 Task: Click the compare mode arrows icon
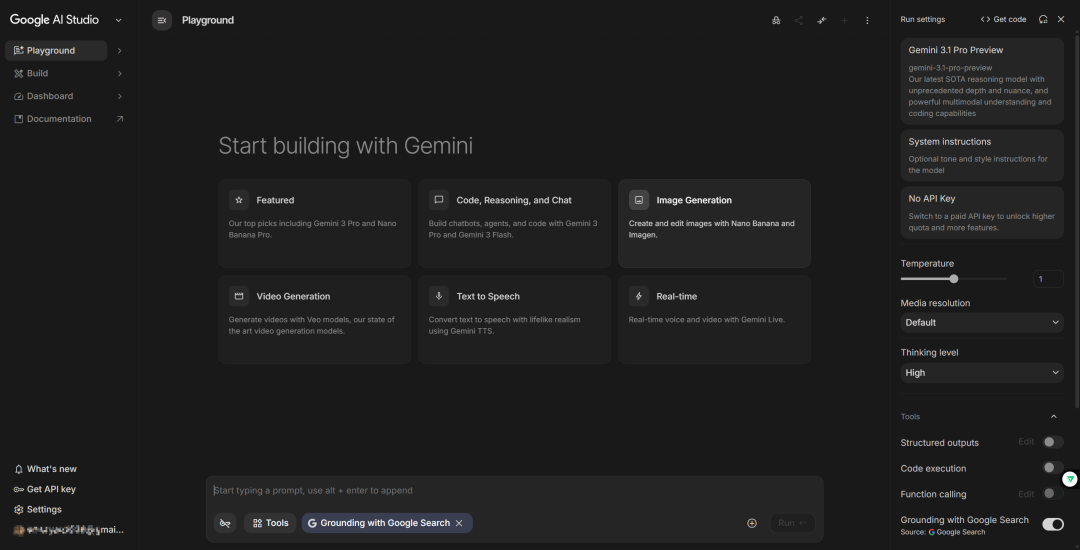point(821,20)
